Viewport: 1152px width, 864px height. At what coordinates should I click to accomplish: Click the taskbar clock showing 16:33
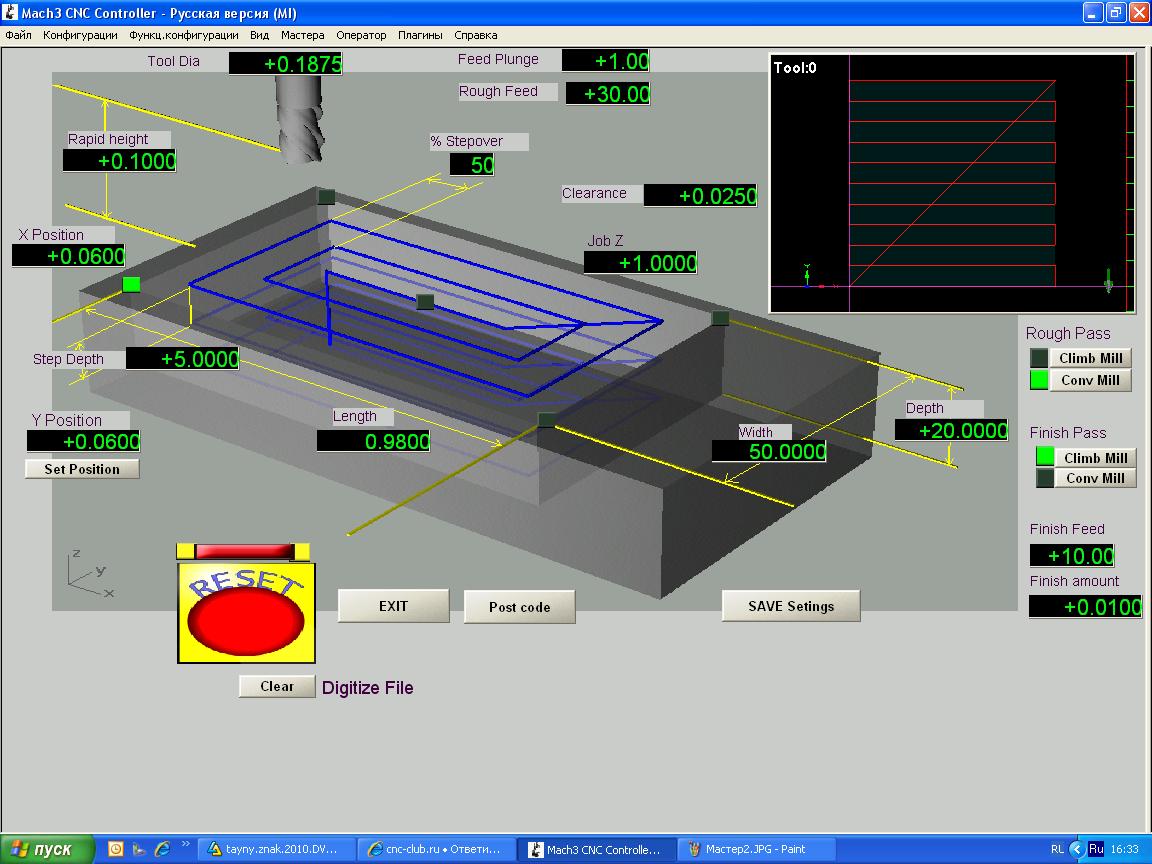[x=1124, y=849]
